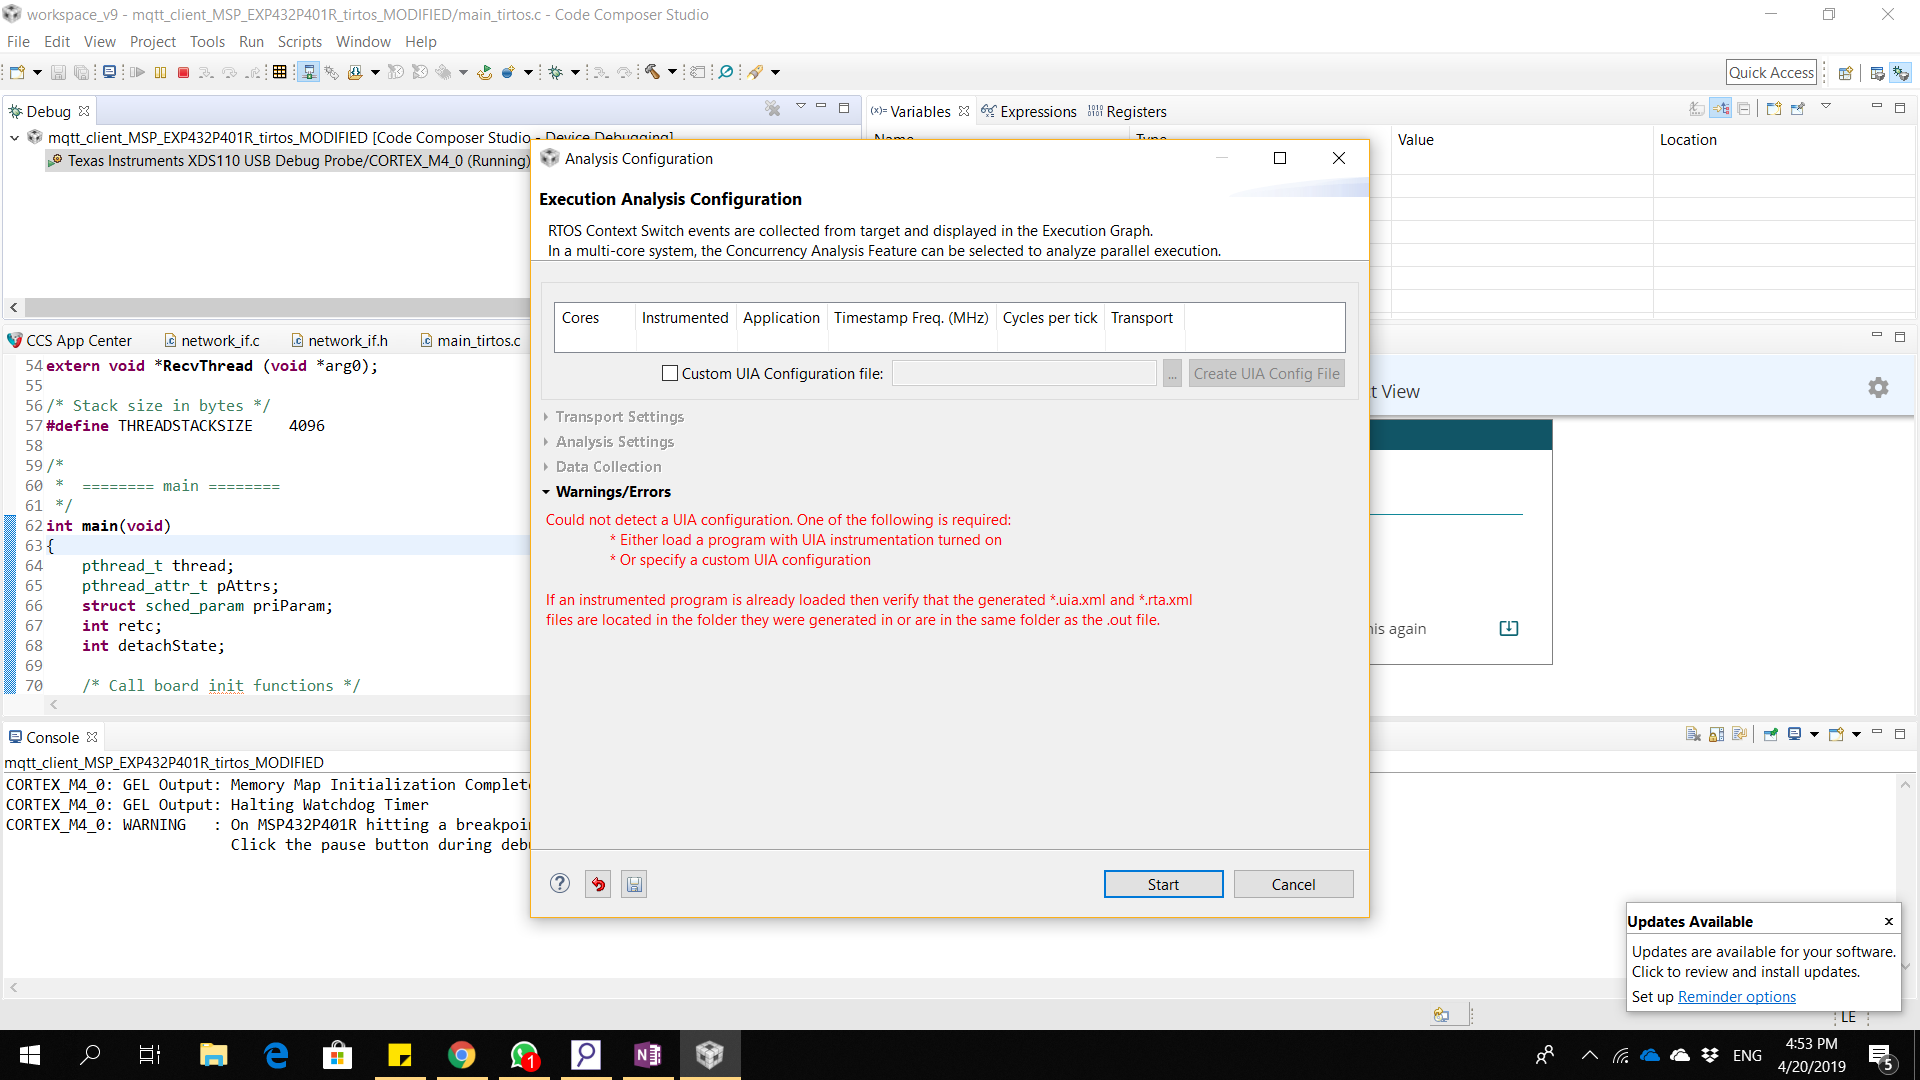Click the debug bug icon in toolbar
The image size is (1920, 1080).
(556, 72)
